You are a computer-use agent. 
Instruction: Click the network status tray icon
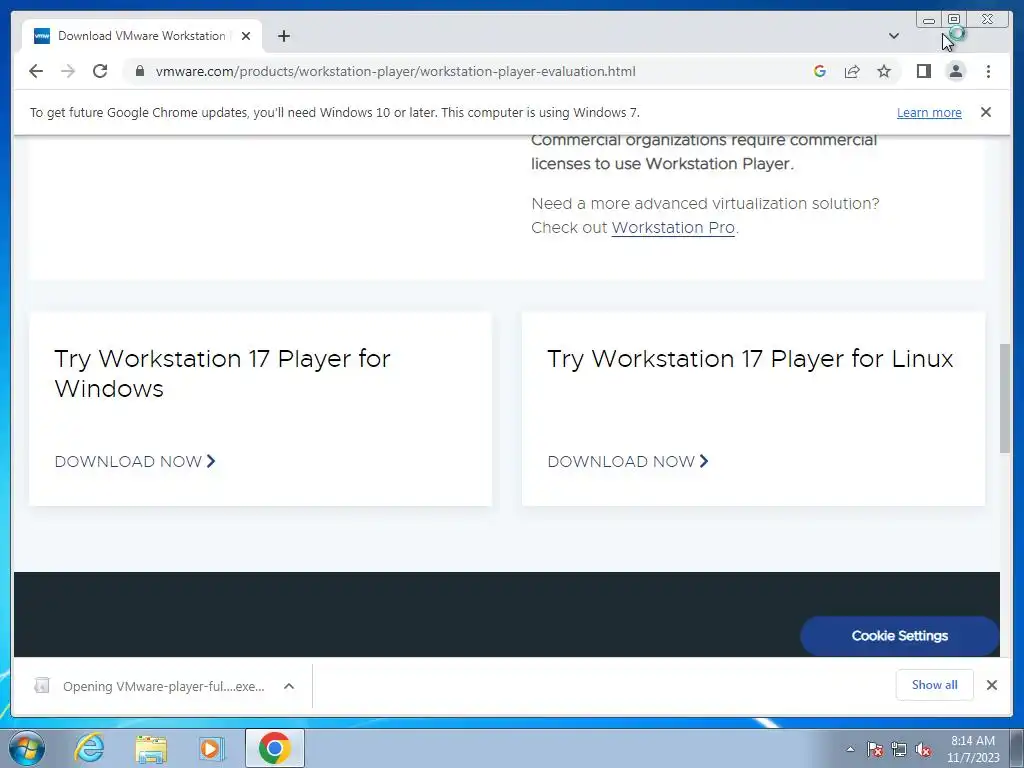pos(899,749)
